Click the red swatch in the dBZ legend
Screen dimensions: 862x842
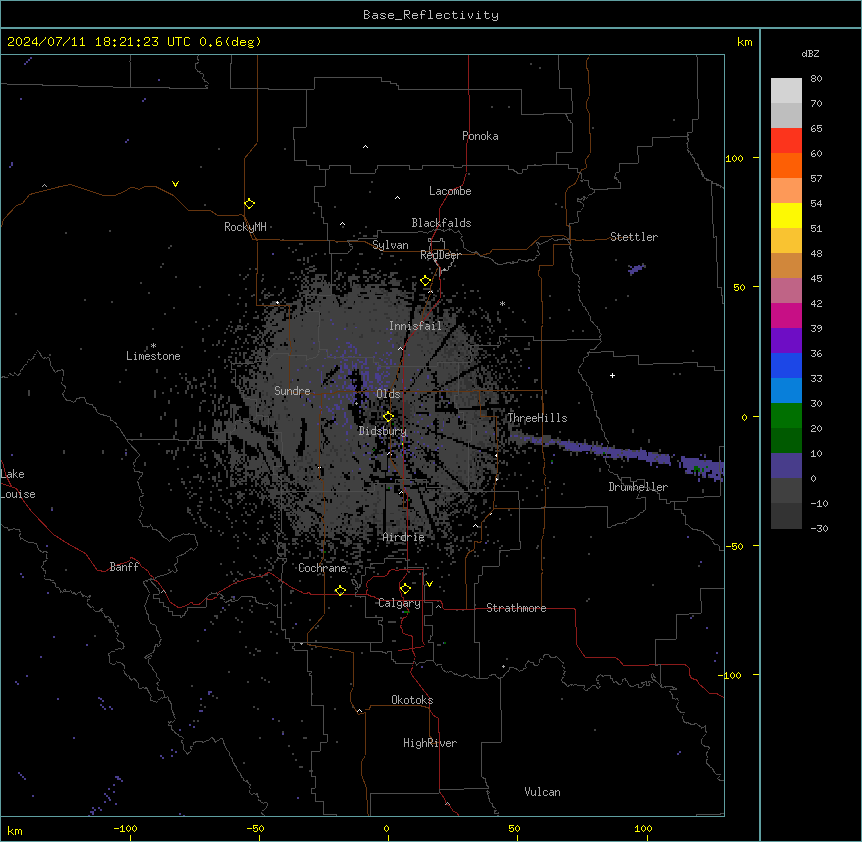pos(786,140)
